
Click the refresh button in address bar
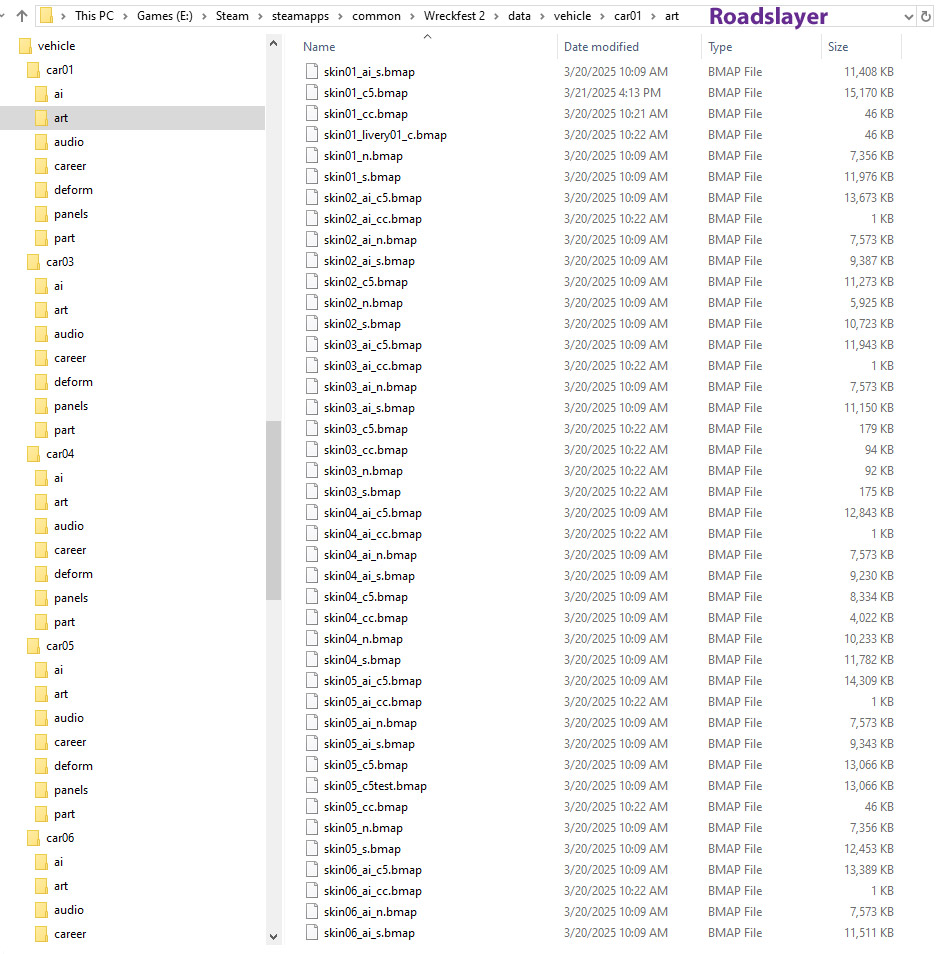pos(926,17)
